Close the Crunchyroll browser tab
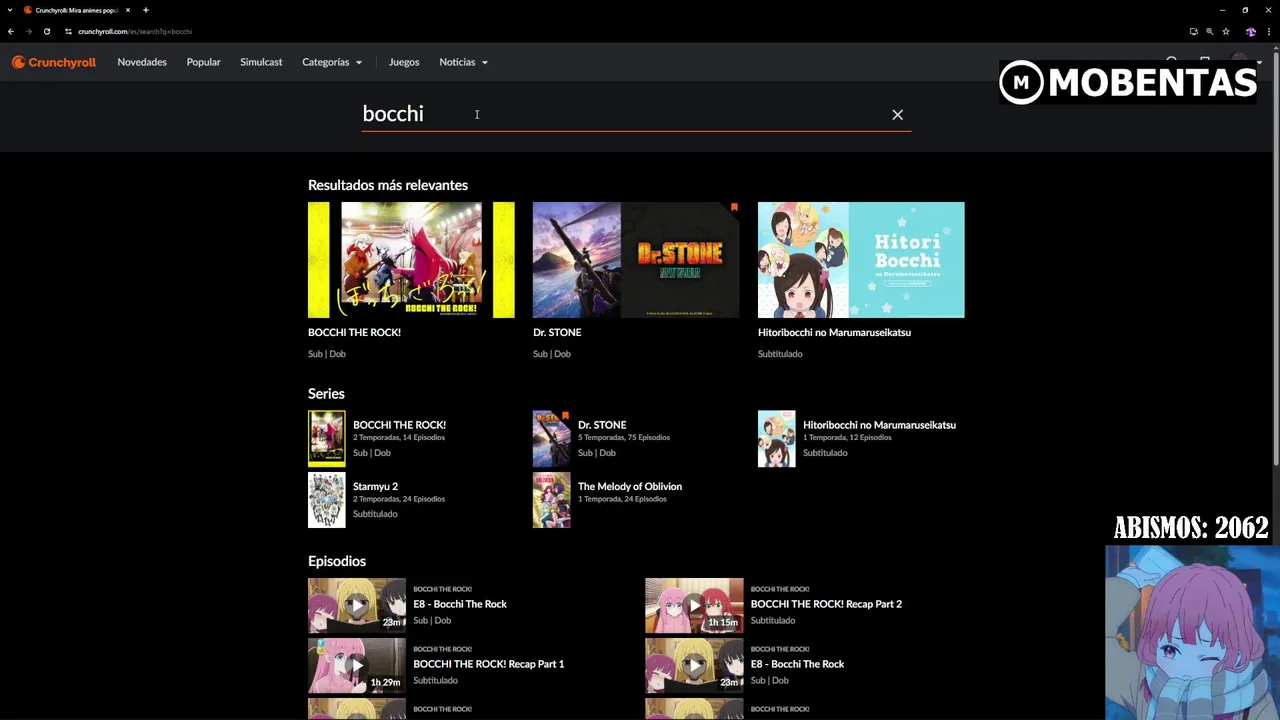 127,10
